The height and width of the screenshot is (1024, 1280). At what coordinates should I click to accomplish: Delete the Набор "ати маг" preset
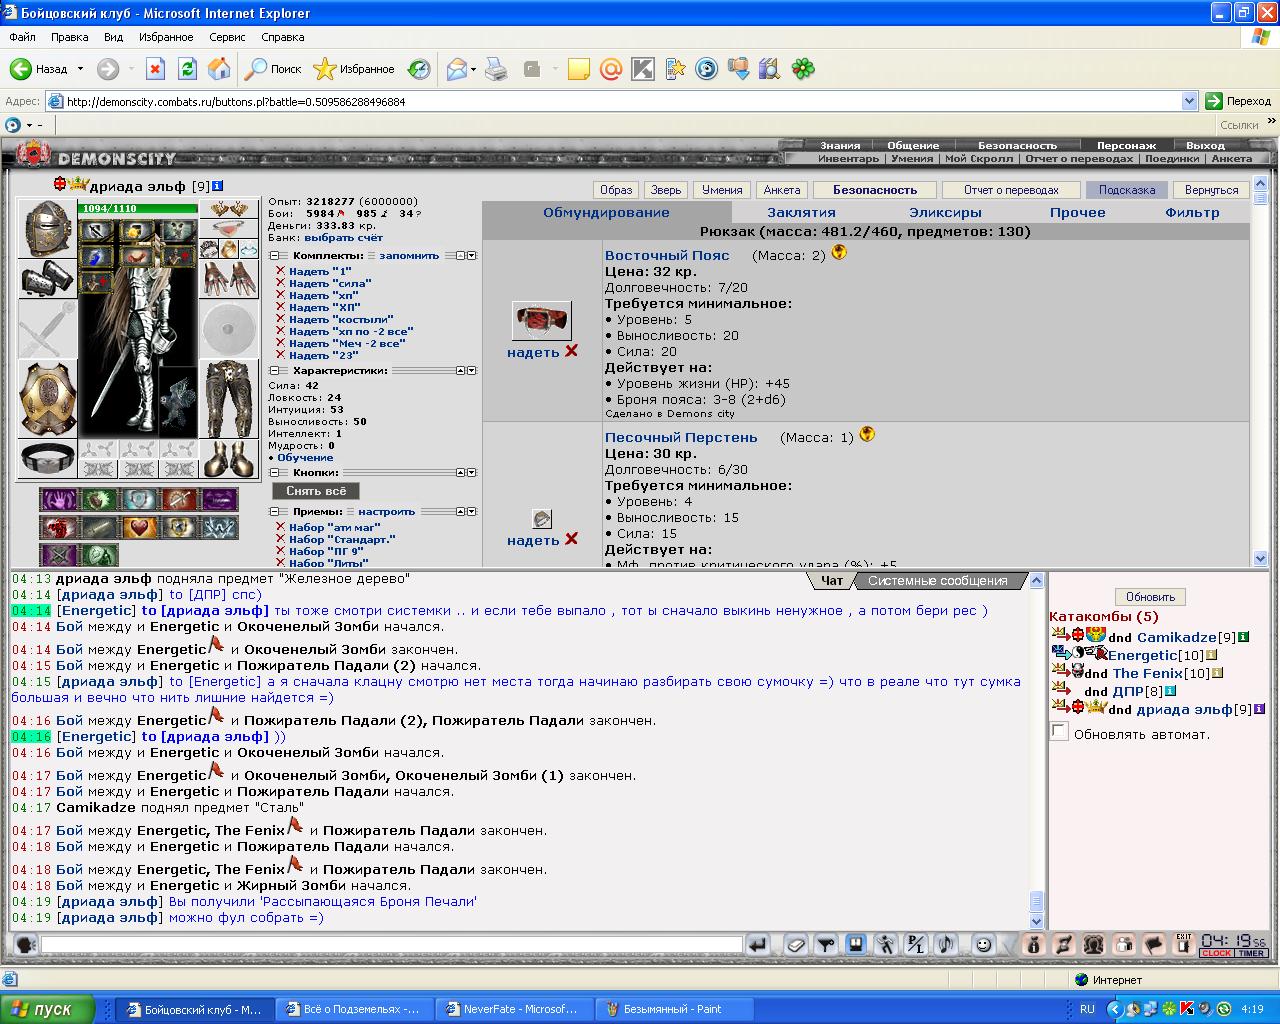(x=281, y=528)
